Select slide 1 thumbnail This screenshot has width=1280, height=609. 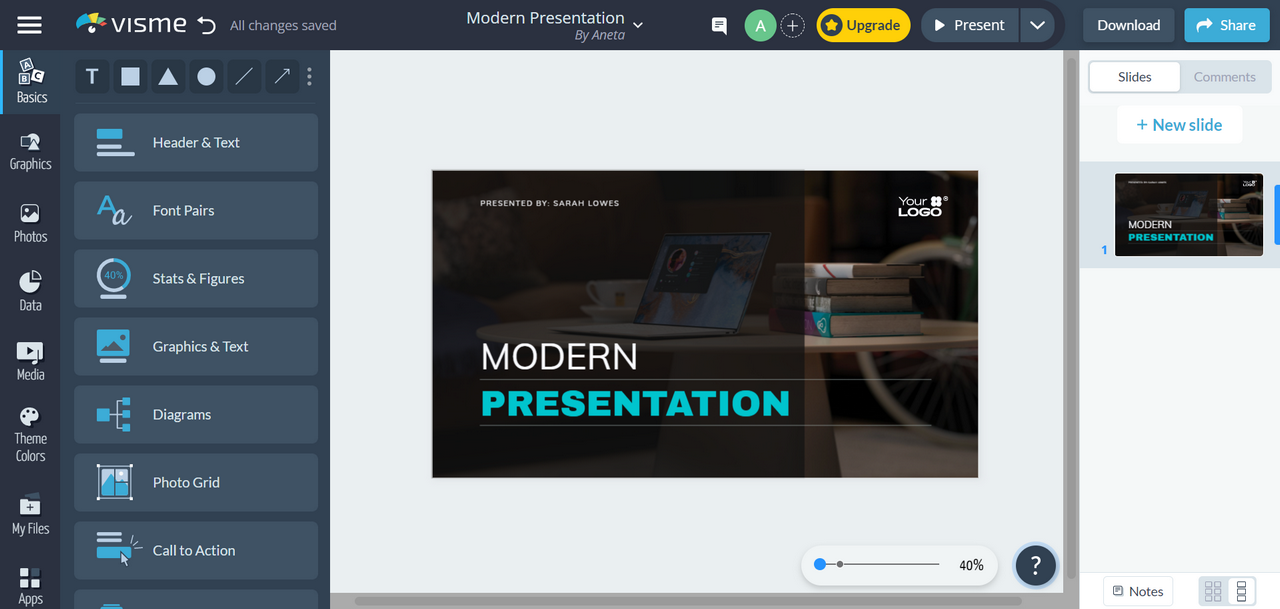[1189, 215]
